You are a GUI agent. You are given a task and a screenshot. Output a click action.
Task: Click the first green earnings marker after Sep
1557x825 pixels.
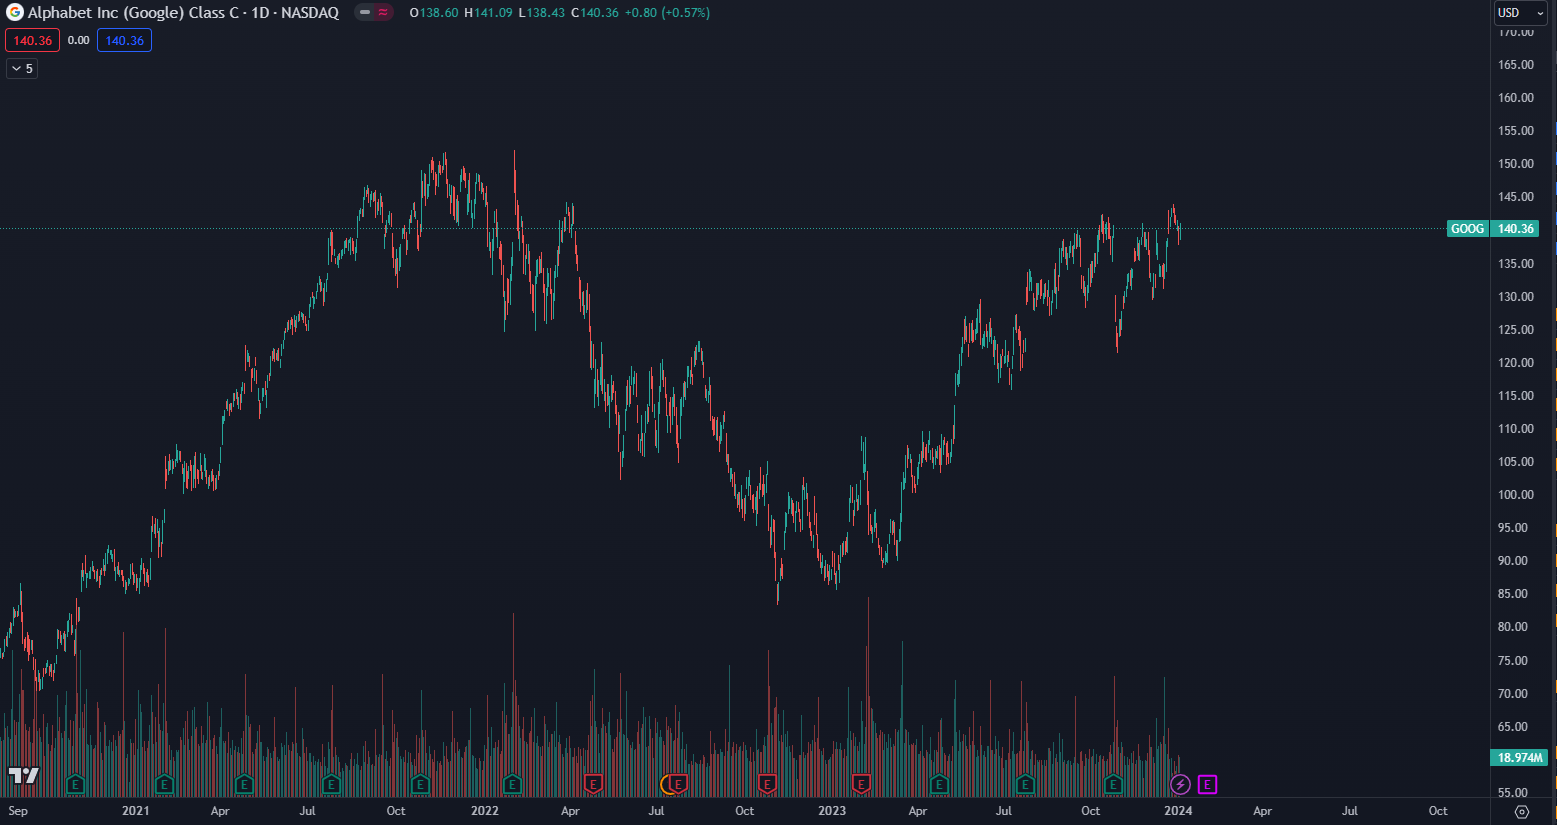75,784
